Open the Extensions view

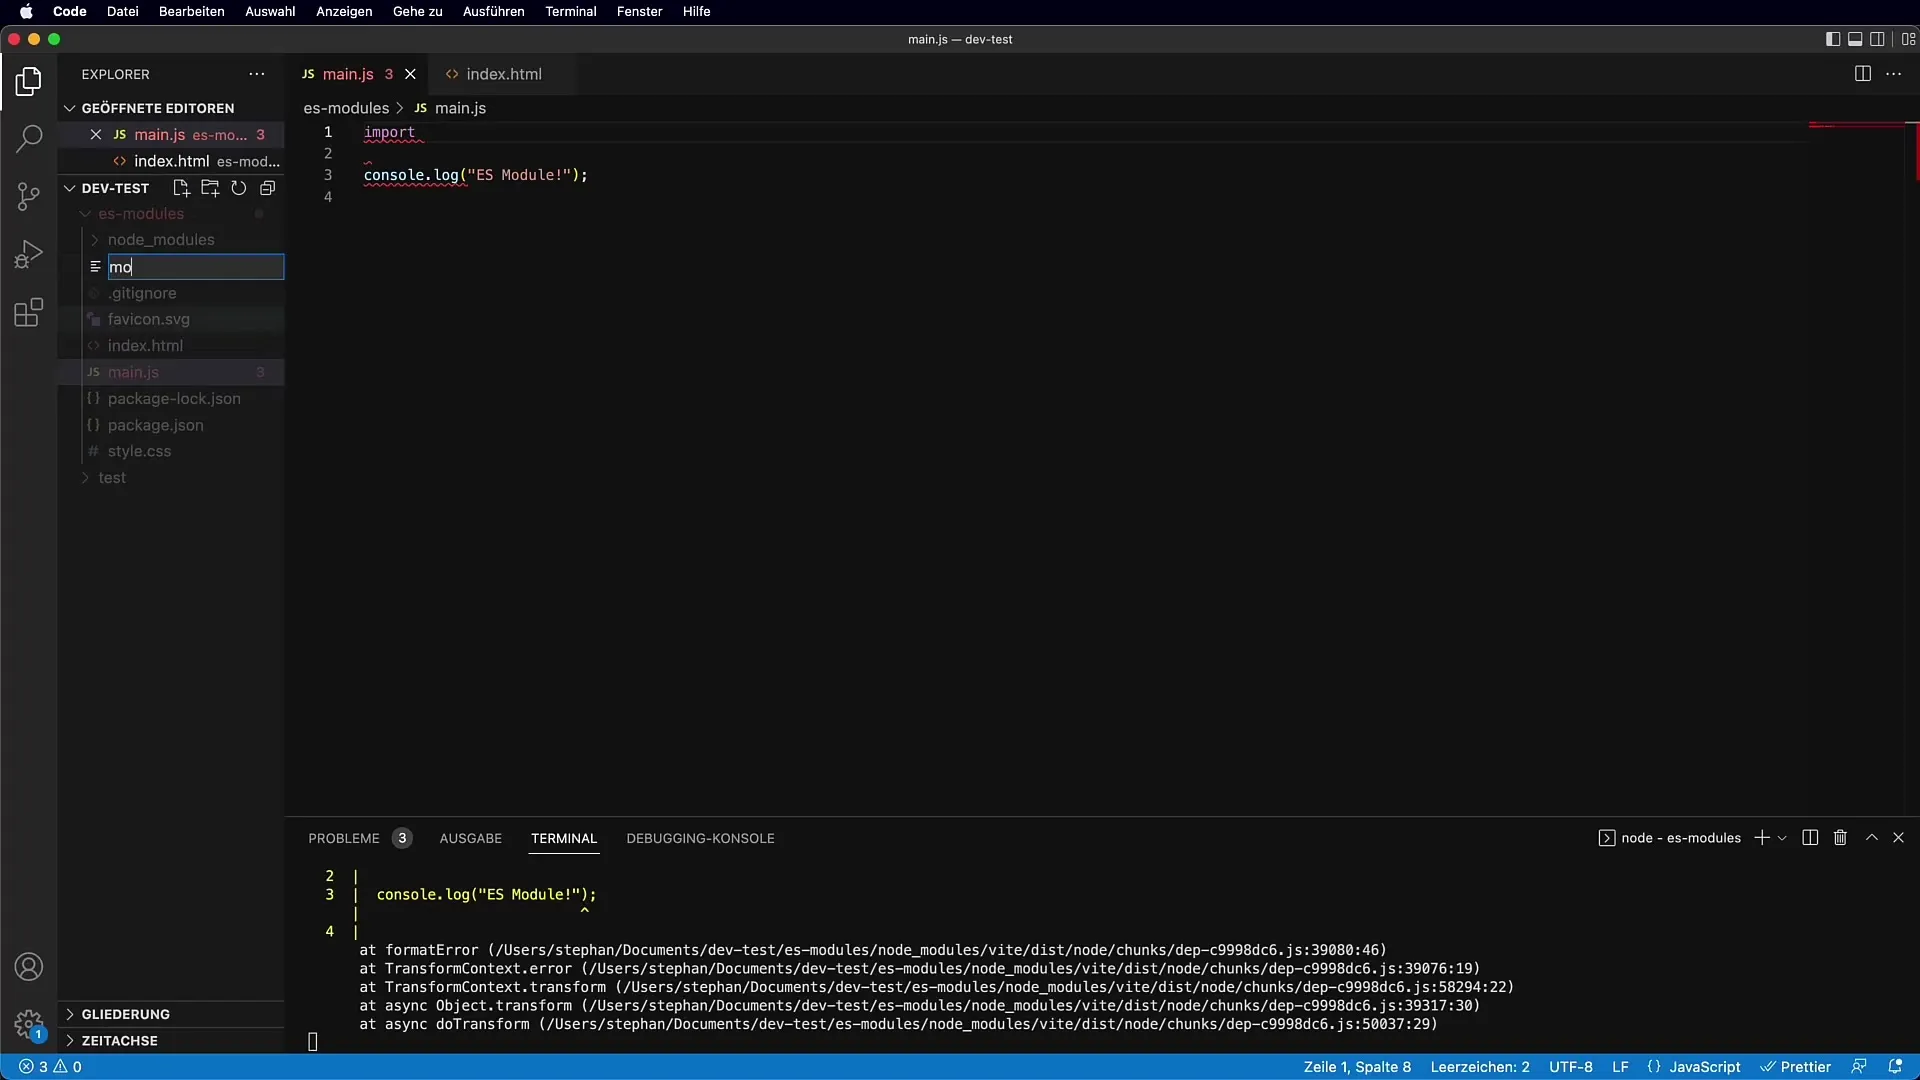(x=29, y=312)
